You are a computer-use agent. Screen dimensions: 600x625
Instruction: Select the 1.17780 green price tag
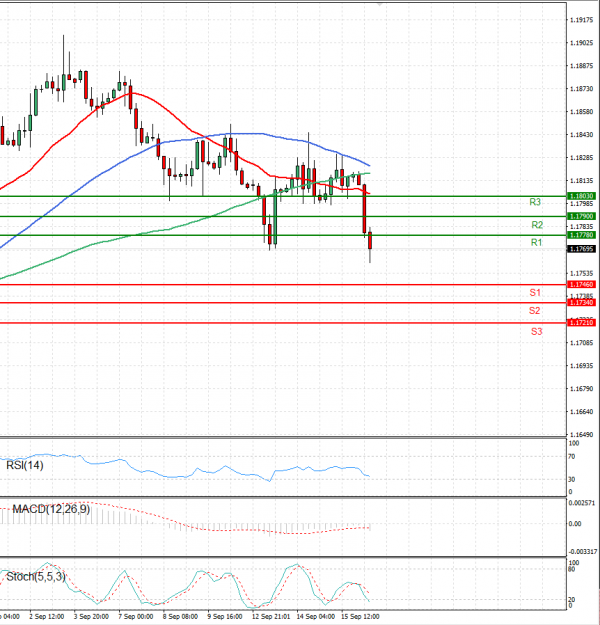581,235
